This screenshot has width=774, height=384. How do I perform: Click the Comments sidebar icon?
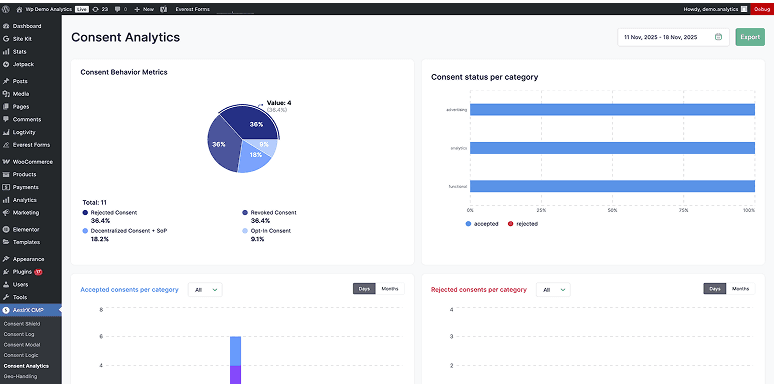pyautogui.click(x=6, y=119)
